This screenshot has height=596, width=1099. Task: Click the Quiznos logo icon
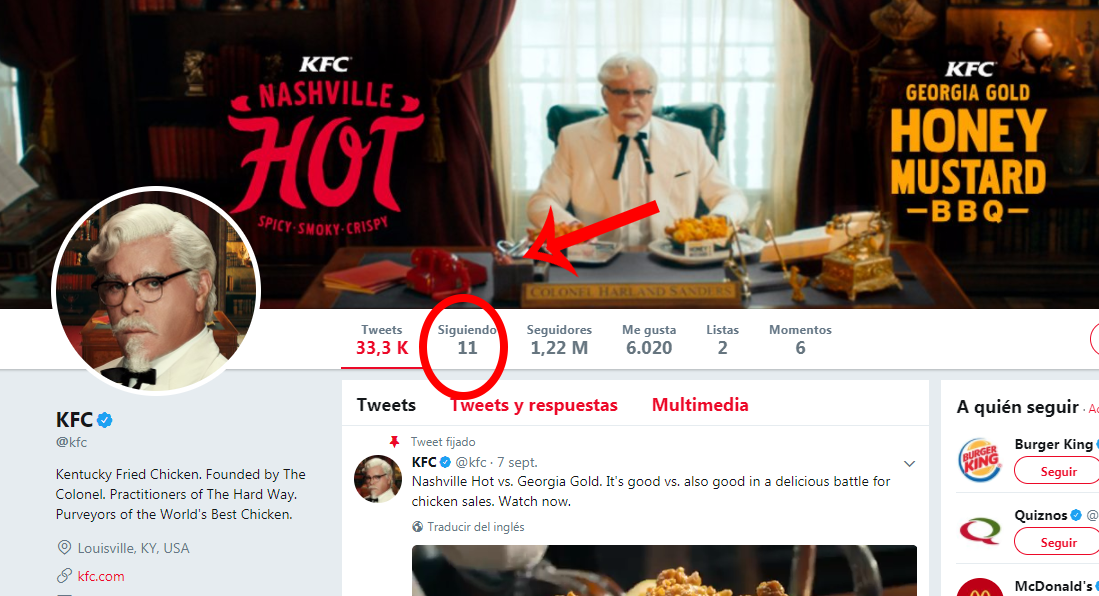coord(980,529)
